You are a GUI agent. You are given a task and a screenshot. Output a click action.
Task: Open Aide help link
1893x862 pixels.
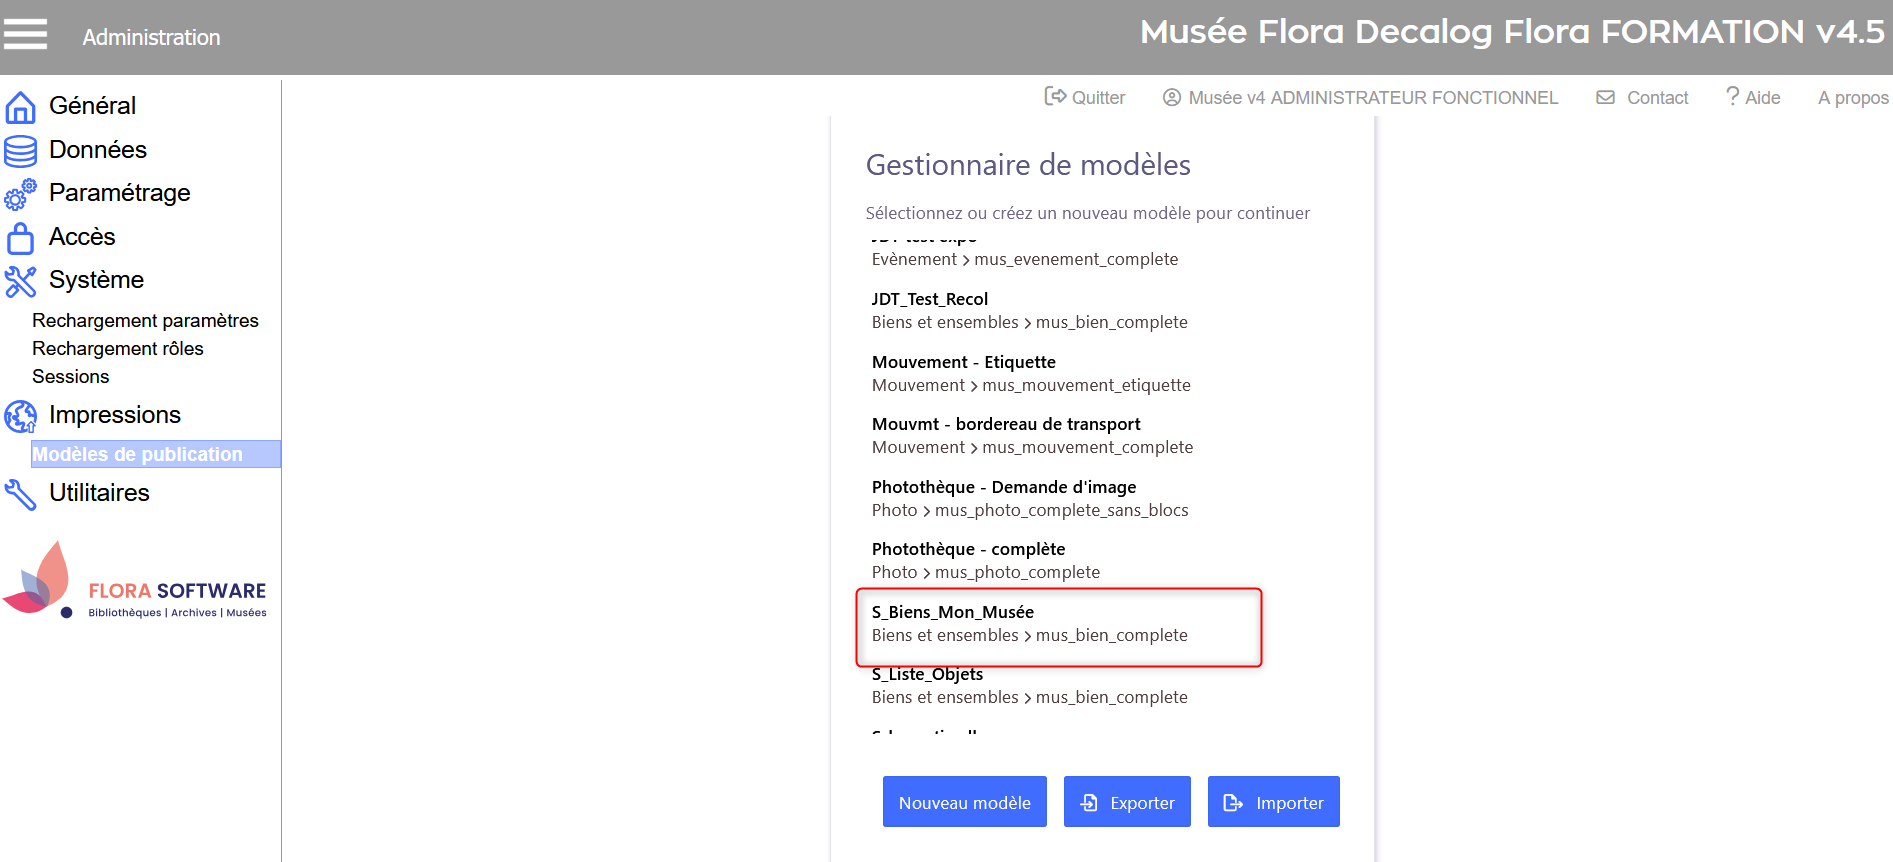point(1753,97)
